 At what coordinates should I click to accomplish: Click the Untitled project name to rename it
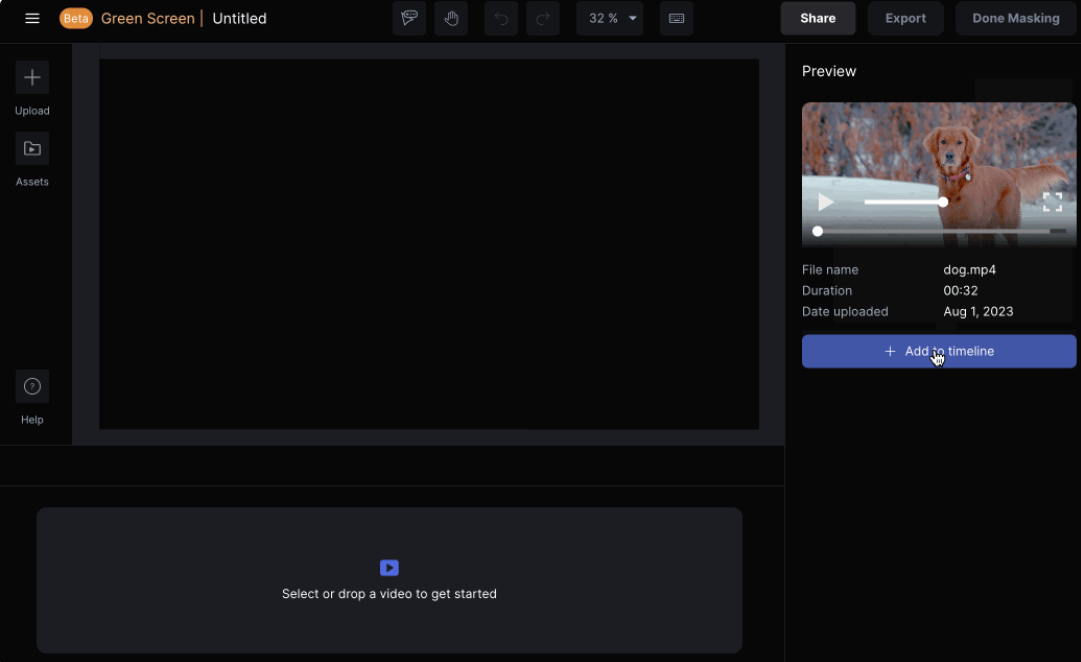[x=239, y=18]
